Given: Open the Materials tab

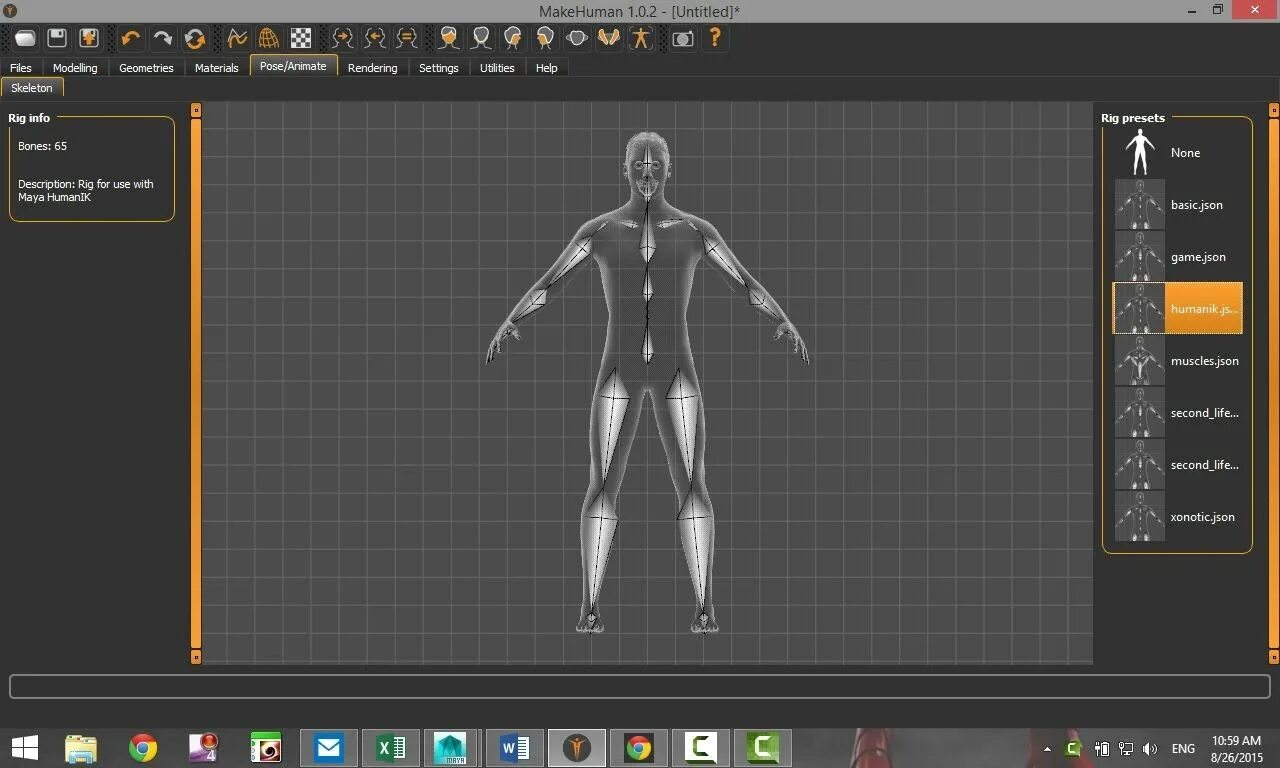Looking at the screenshot, I should [x=217, y=67].
